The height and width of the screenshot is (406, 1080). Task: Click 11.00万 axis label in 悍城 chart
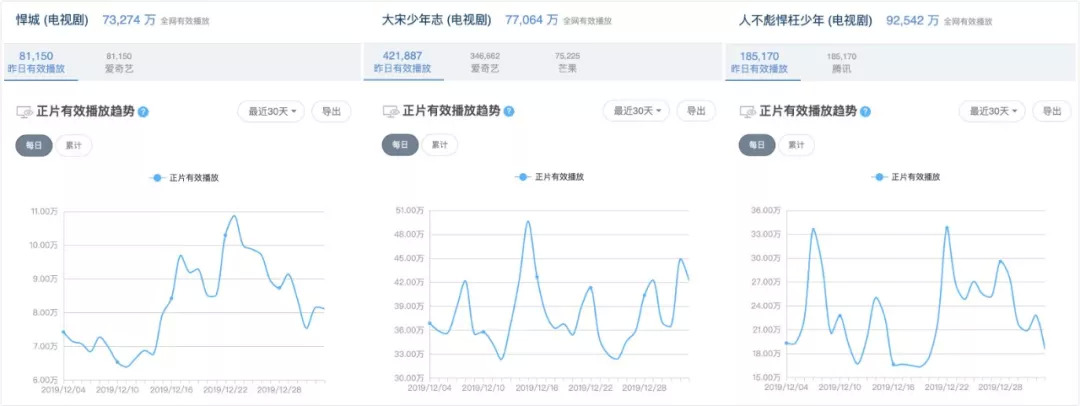click(x=43, y=212)
